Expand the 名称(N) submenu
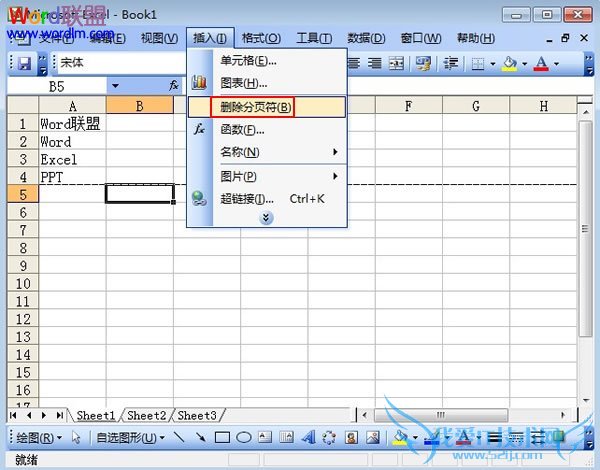 coord(335,152)
